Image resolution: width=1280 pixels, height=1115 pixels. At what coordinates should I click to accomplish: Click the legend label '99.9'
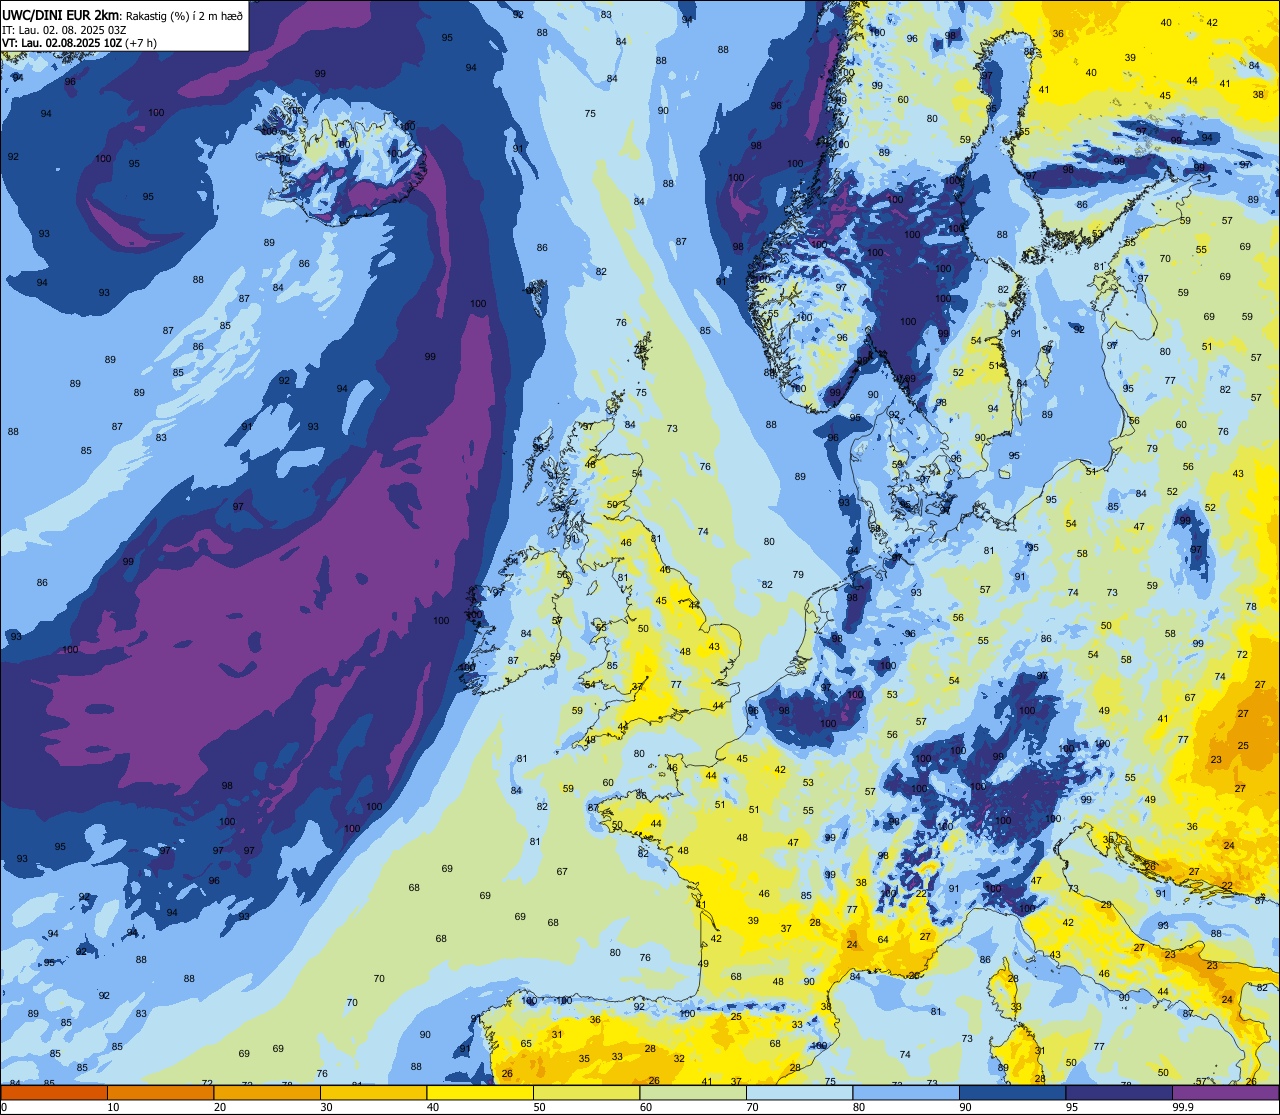[1183, 1107]
